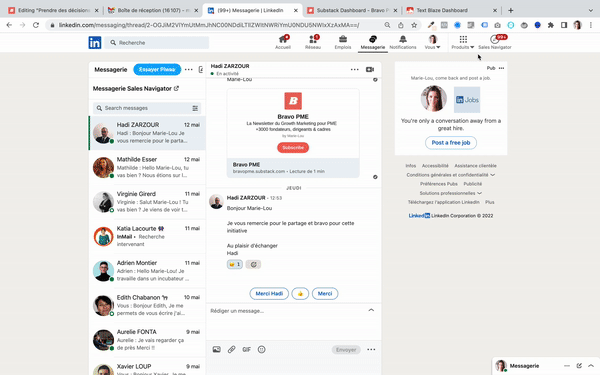Open the Emplois briefcase icon

coord(343,42)
